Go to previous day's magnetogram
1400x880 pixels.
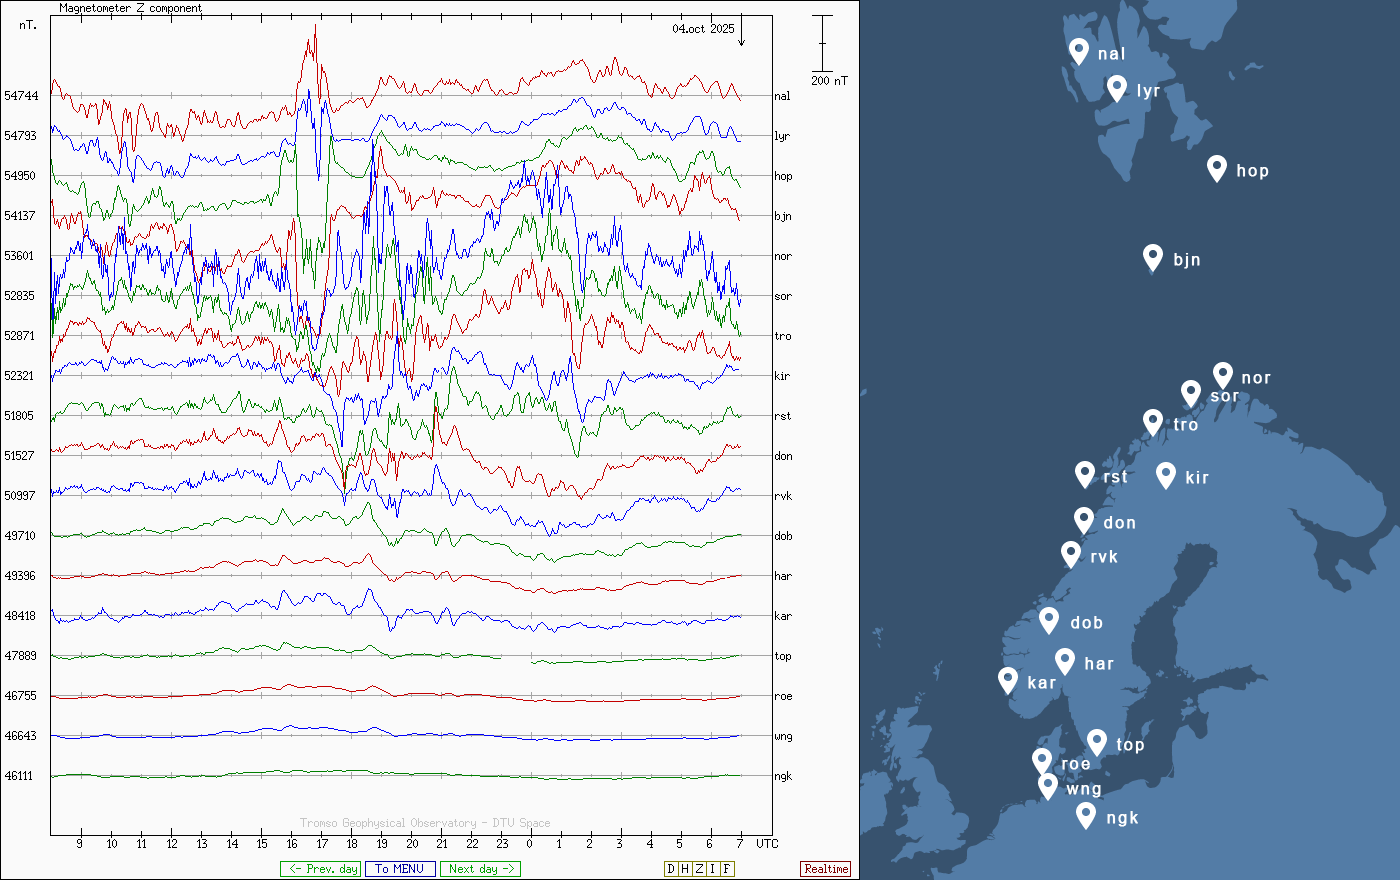point(320,869)
